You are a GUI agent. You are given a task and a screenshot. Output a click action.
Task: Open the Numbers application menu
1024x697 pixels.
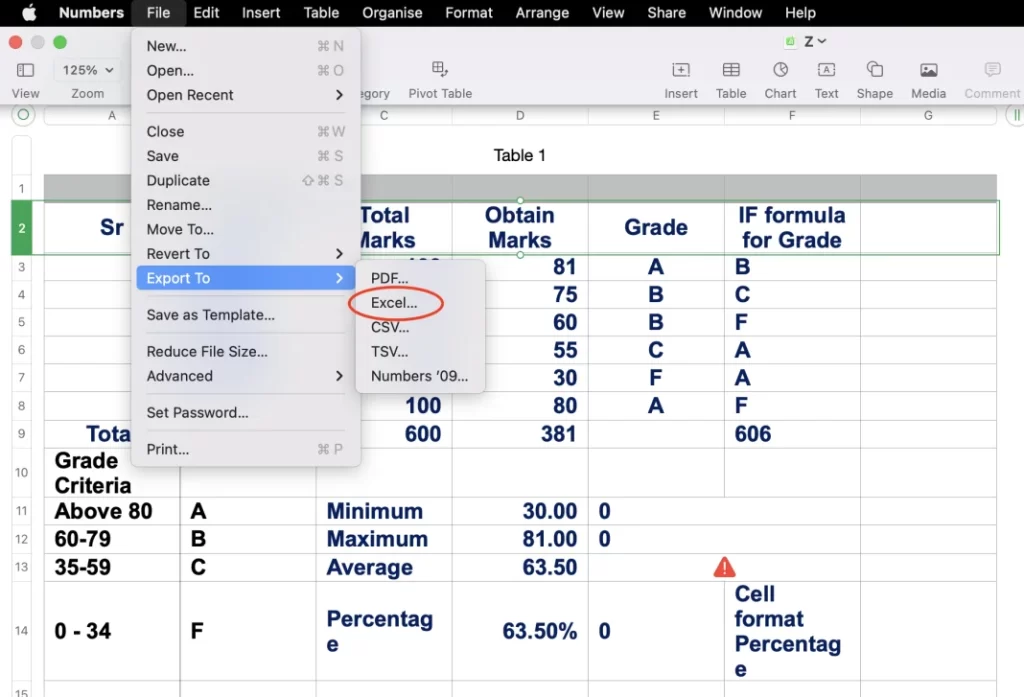91,12
